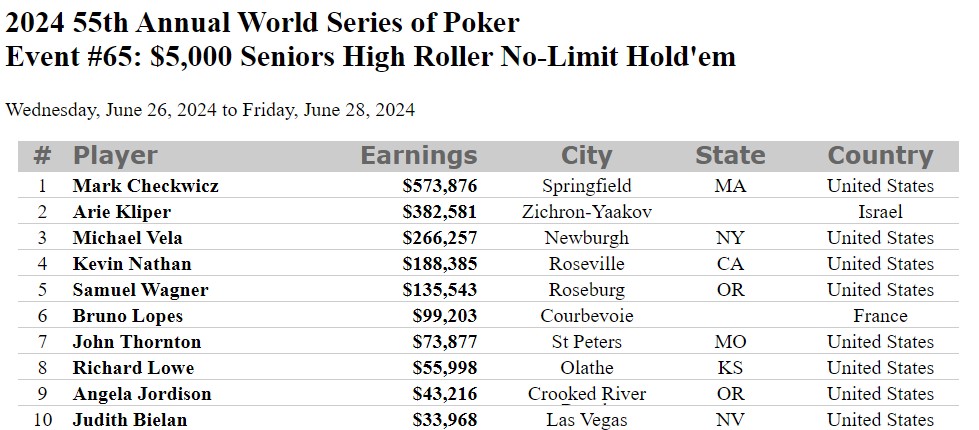Click the $573,876 earnings cell
The image size is (979, 430).
pyautogui.click(x=440, y=186)
